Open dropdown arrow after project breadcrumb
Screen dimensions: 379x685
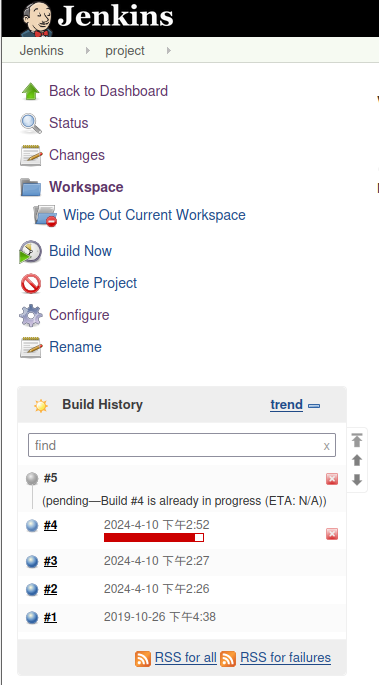[169, 51]
